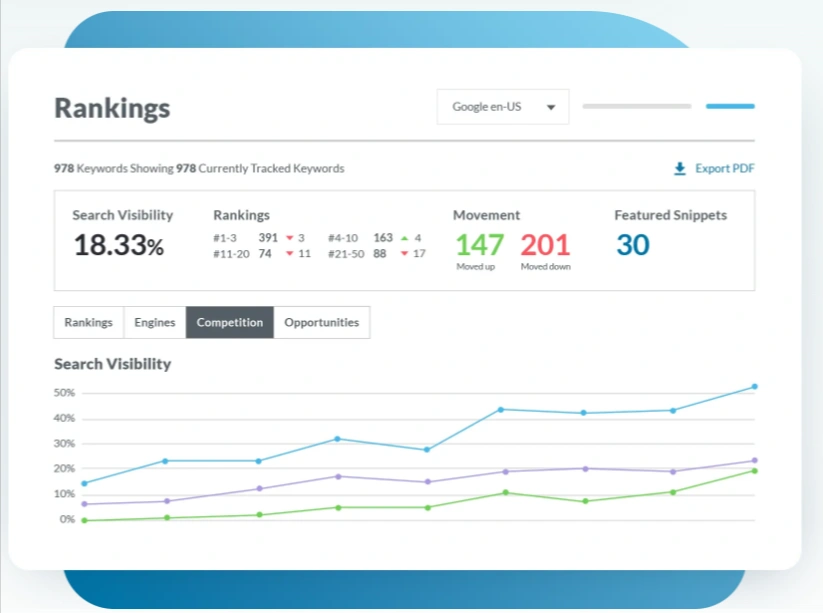Screen dimensions: 823x613
Task: Switch to the Engines tab
Action: (154, 322)
